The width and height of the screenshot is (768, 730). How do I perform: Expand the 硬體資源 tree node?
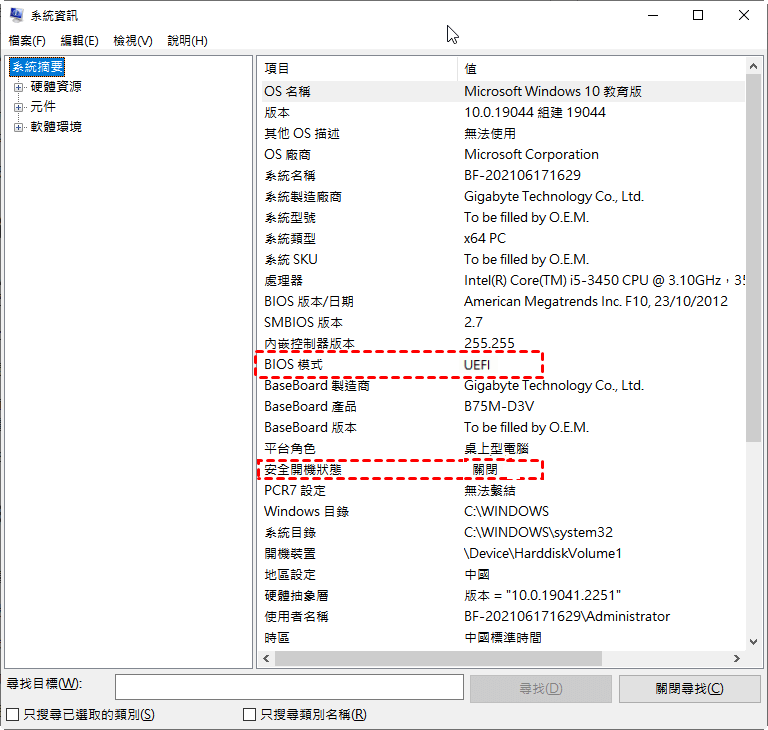click(x=18, y=87)
